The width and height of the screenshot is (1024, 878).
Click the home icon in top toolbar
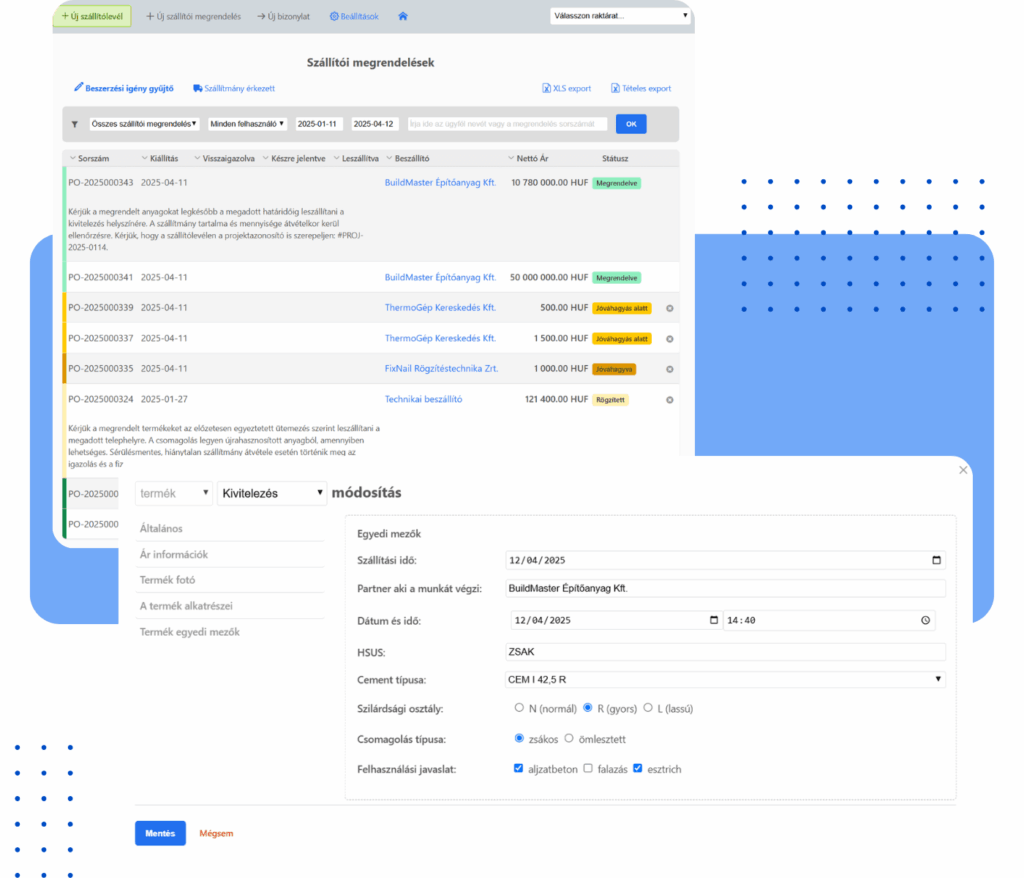403,16
